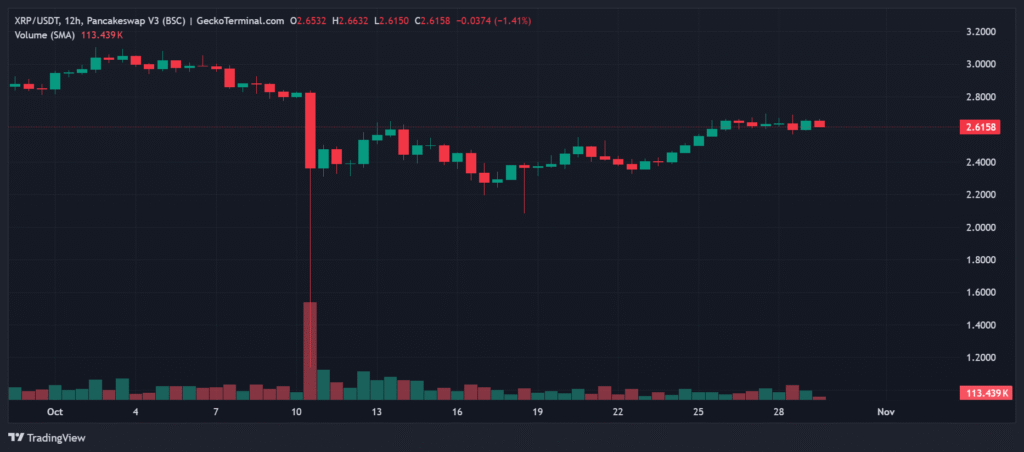Image resolution: width=1024 pixels, height=452 pixels.
Task: Click the 113.439K volume tag on price axis
Action: coord(981,391)
